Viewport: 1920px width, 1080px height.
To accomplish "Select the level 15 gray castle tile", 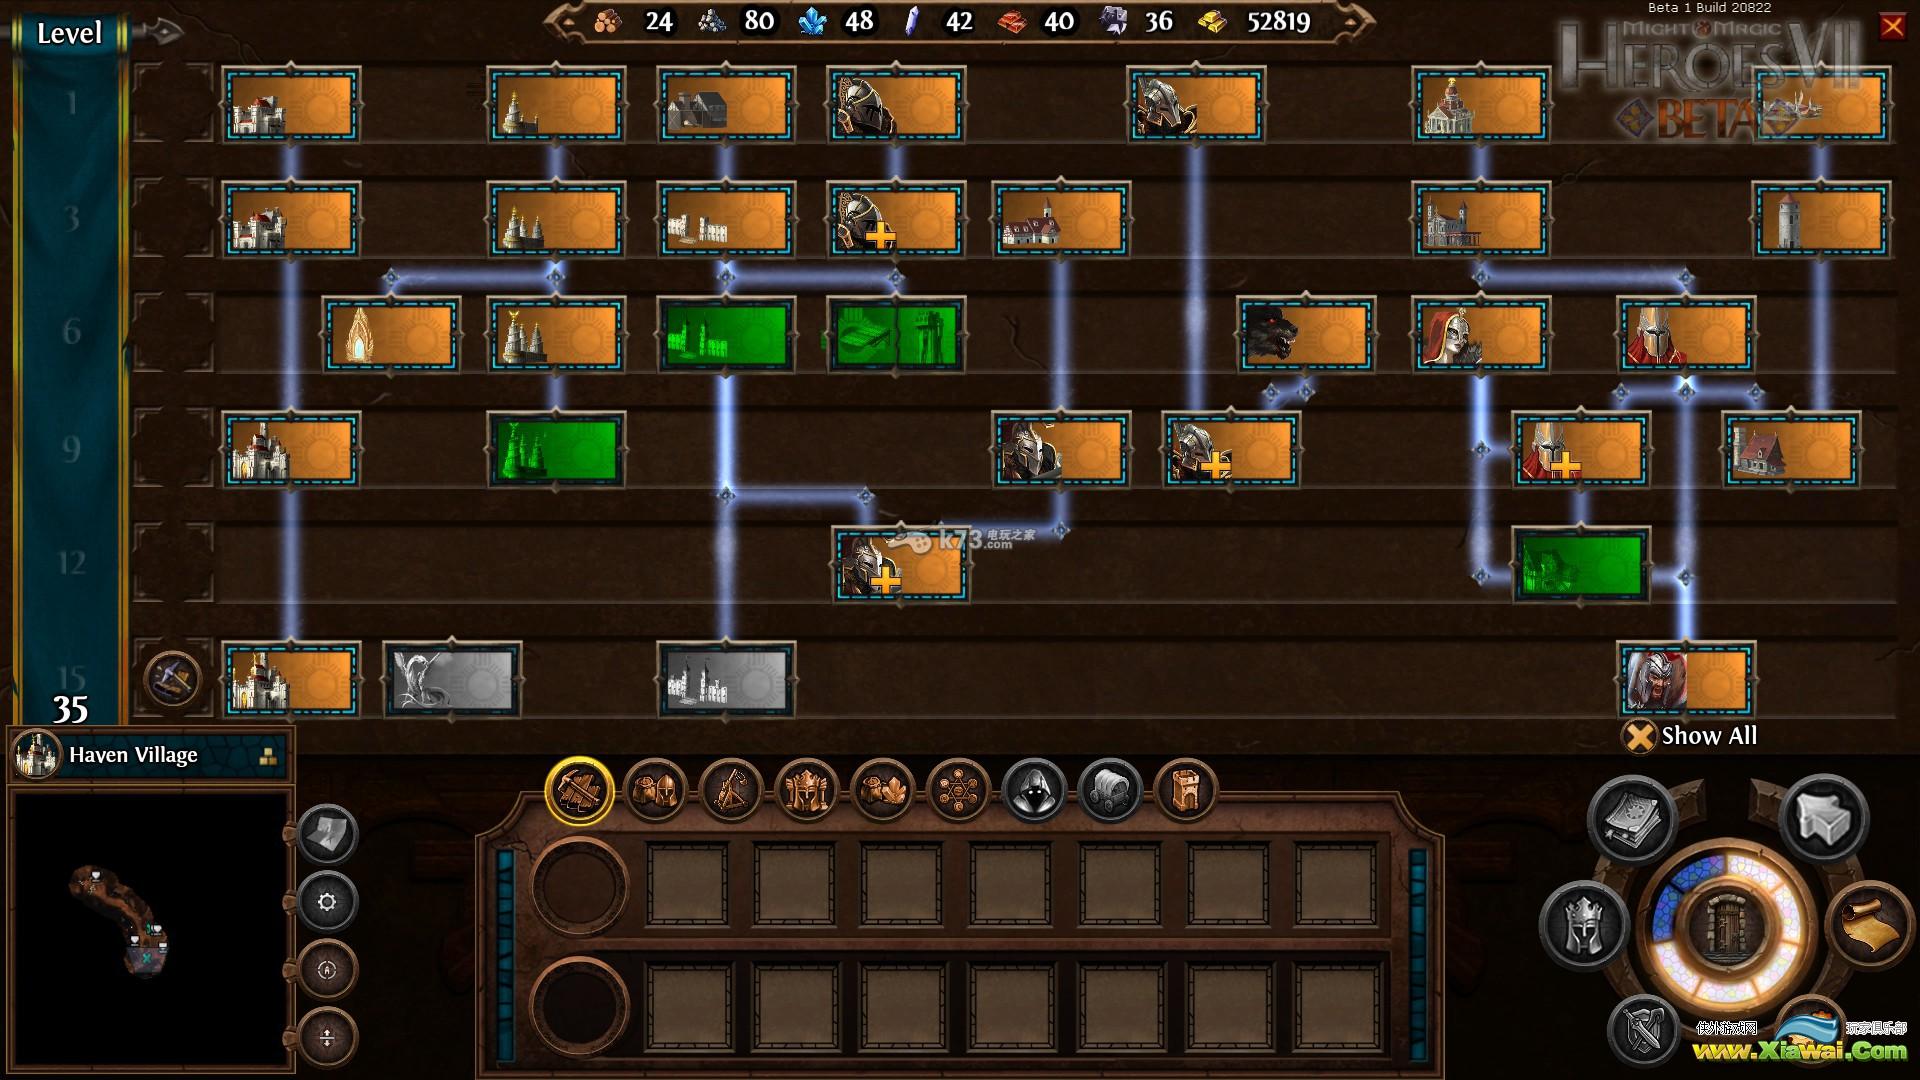I will point(726,680).
